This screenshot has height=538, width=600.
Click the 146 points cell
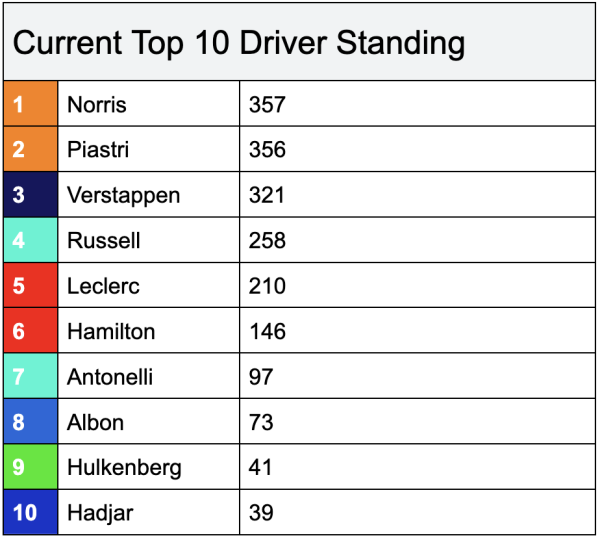[416, 331]
